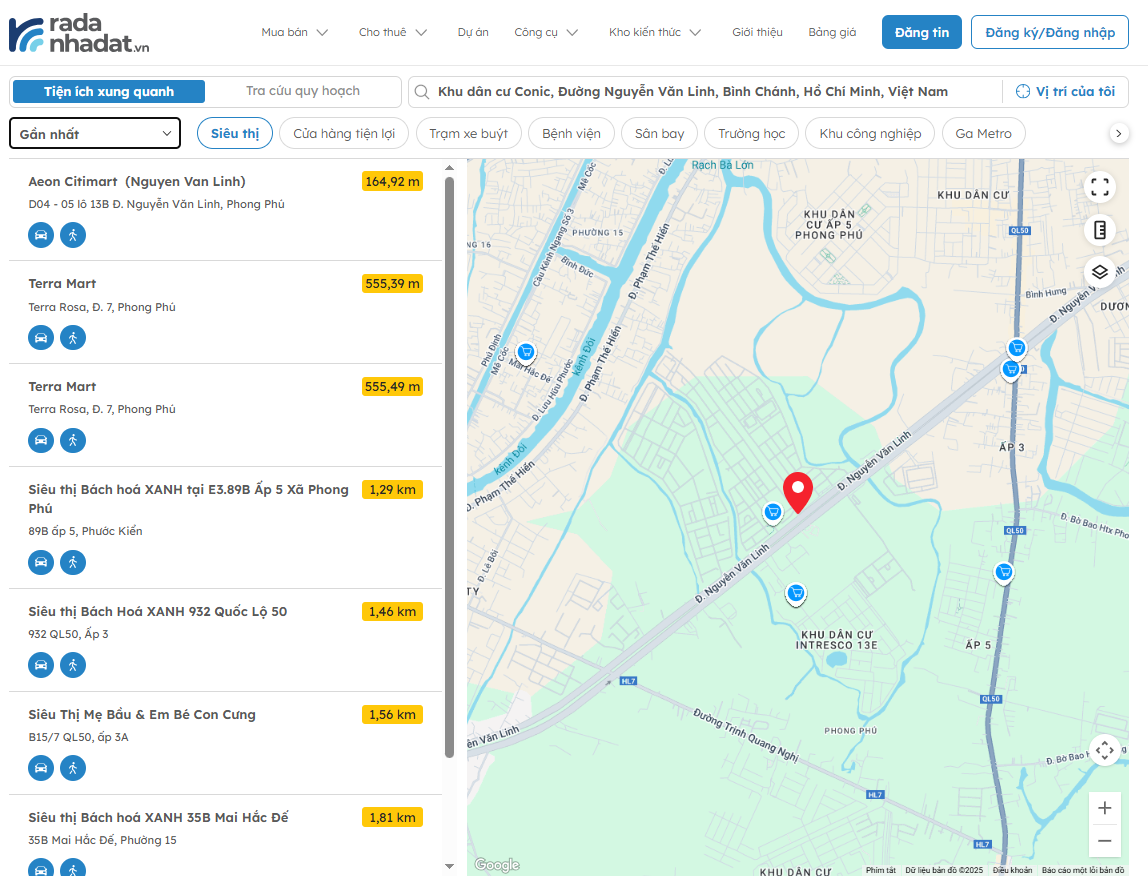This screenshot has height=890, width=1148.
Task: Show walking route to Mẹ Bầu & Em Bé Con Cưng
Action: [72, 768]
